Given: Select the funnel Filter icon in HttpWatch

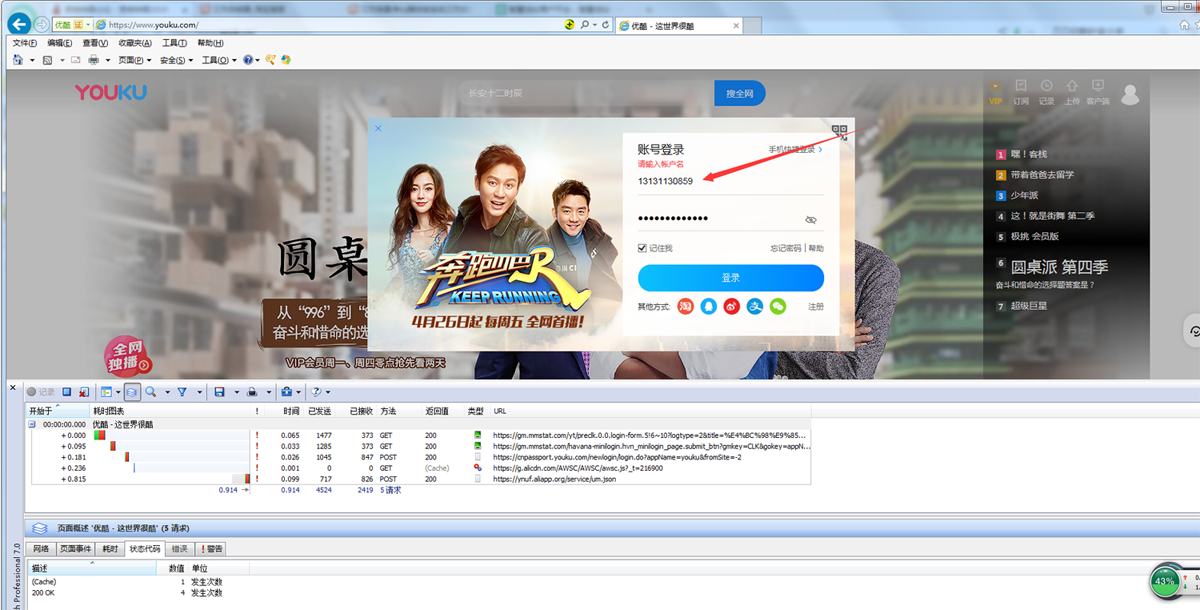Looking at the screenshot, I should point(184,391).
